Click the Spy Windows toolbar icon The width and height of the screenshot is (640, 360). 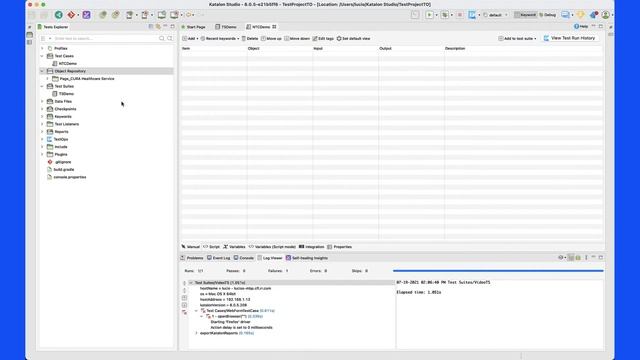tap(162, 15)
